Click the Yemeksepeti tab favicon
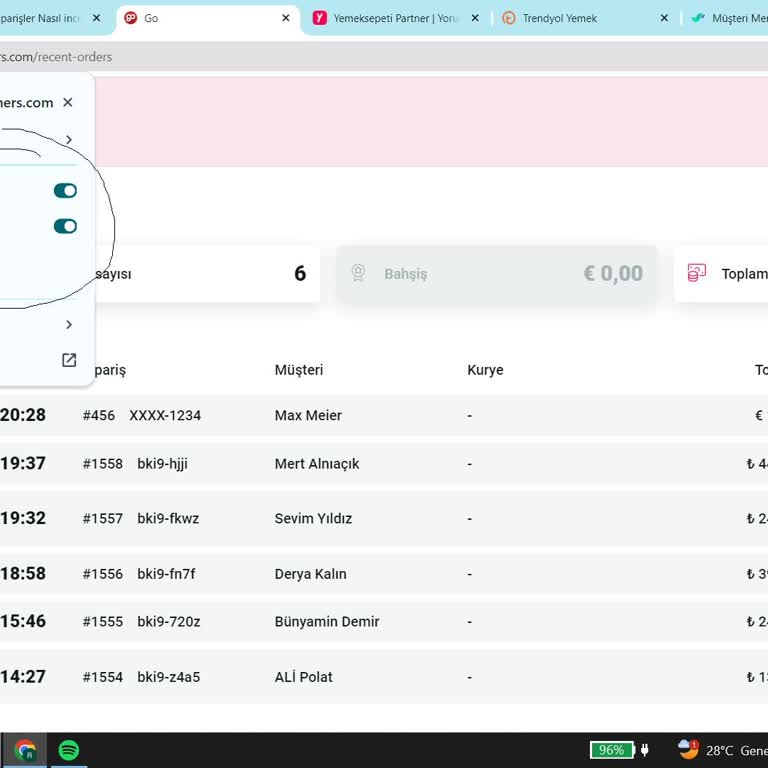 [x=319, y=18]
